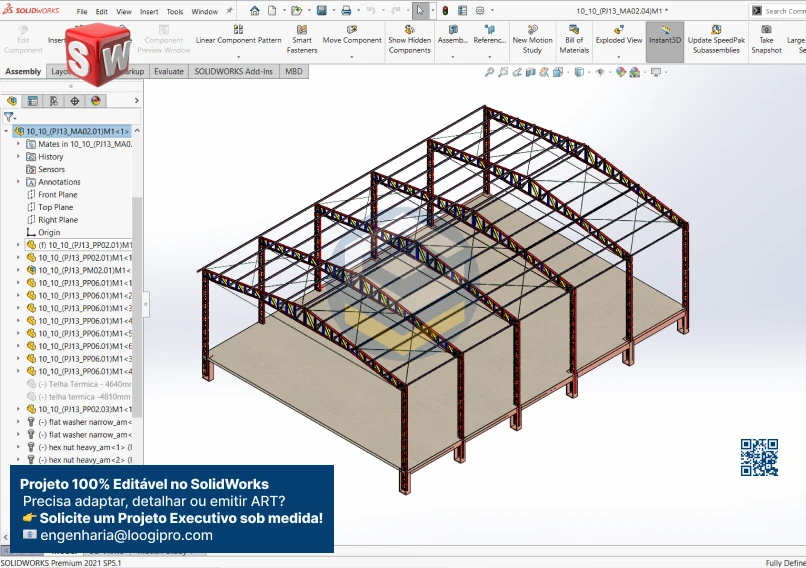Start a New Motion Study
Screen dimensions: 806x568
coord(533,40)
